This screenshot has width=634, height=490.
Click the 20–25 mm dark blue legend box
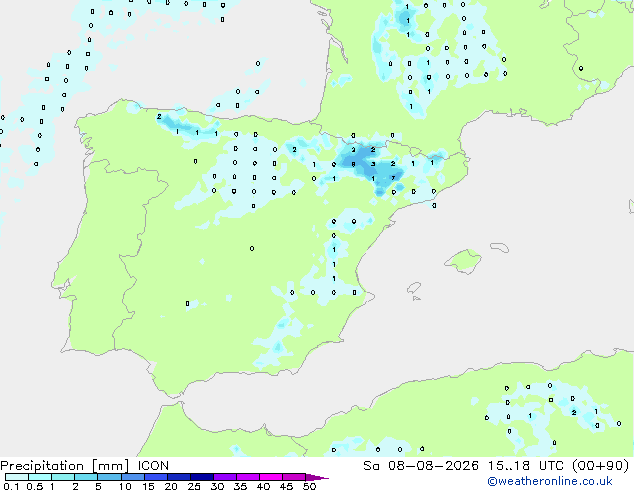pos(179,477)
